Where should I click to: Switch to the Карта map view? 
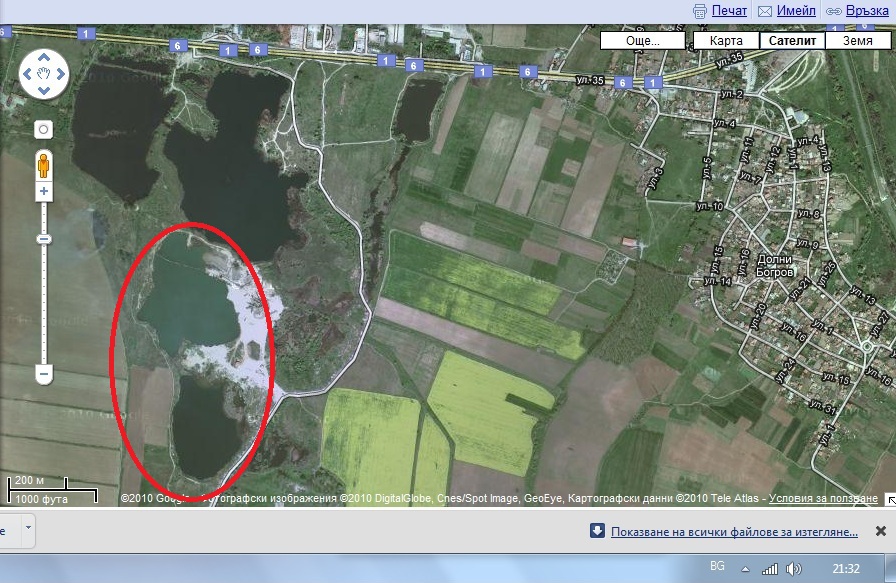coord(725,41)
